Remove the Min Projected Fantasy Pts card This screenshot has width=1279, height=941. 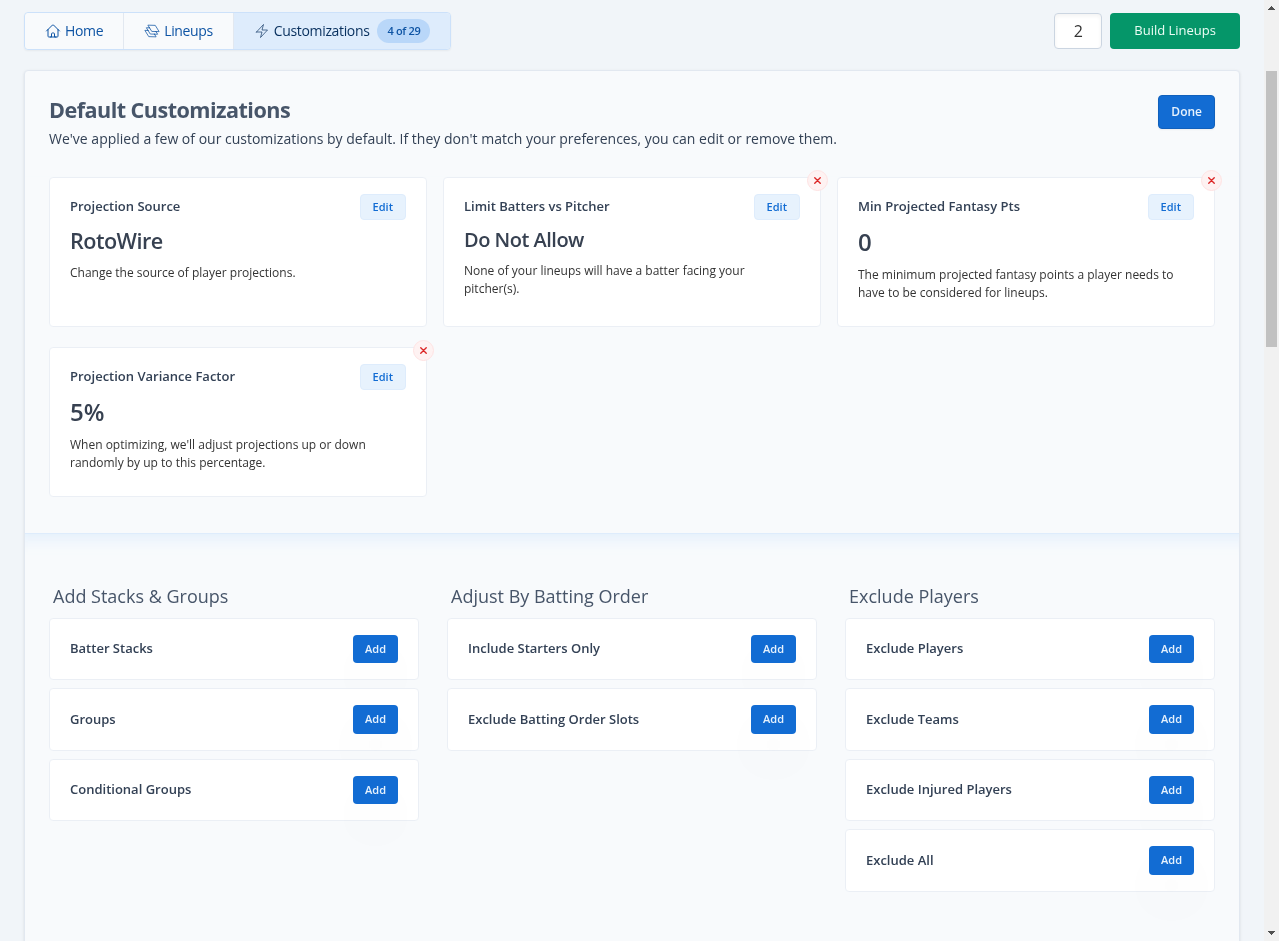[1211, 181]
